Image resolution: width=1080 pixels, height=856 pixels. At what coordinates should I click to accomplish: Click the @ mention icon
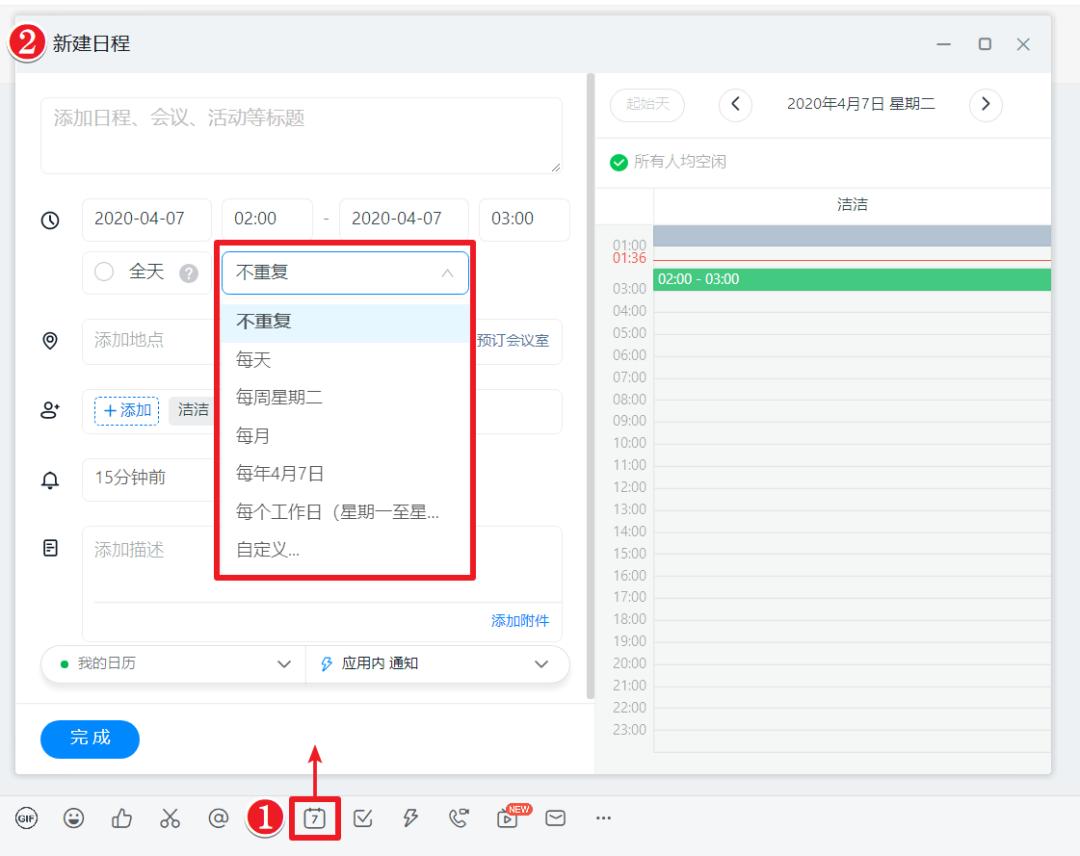218,817
